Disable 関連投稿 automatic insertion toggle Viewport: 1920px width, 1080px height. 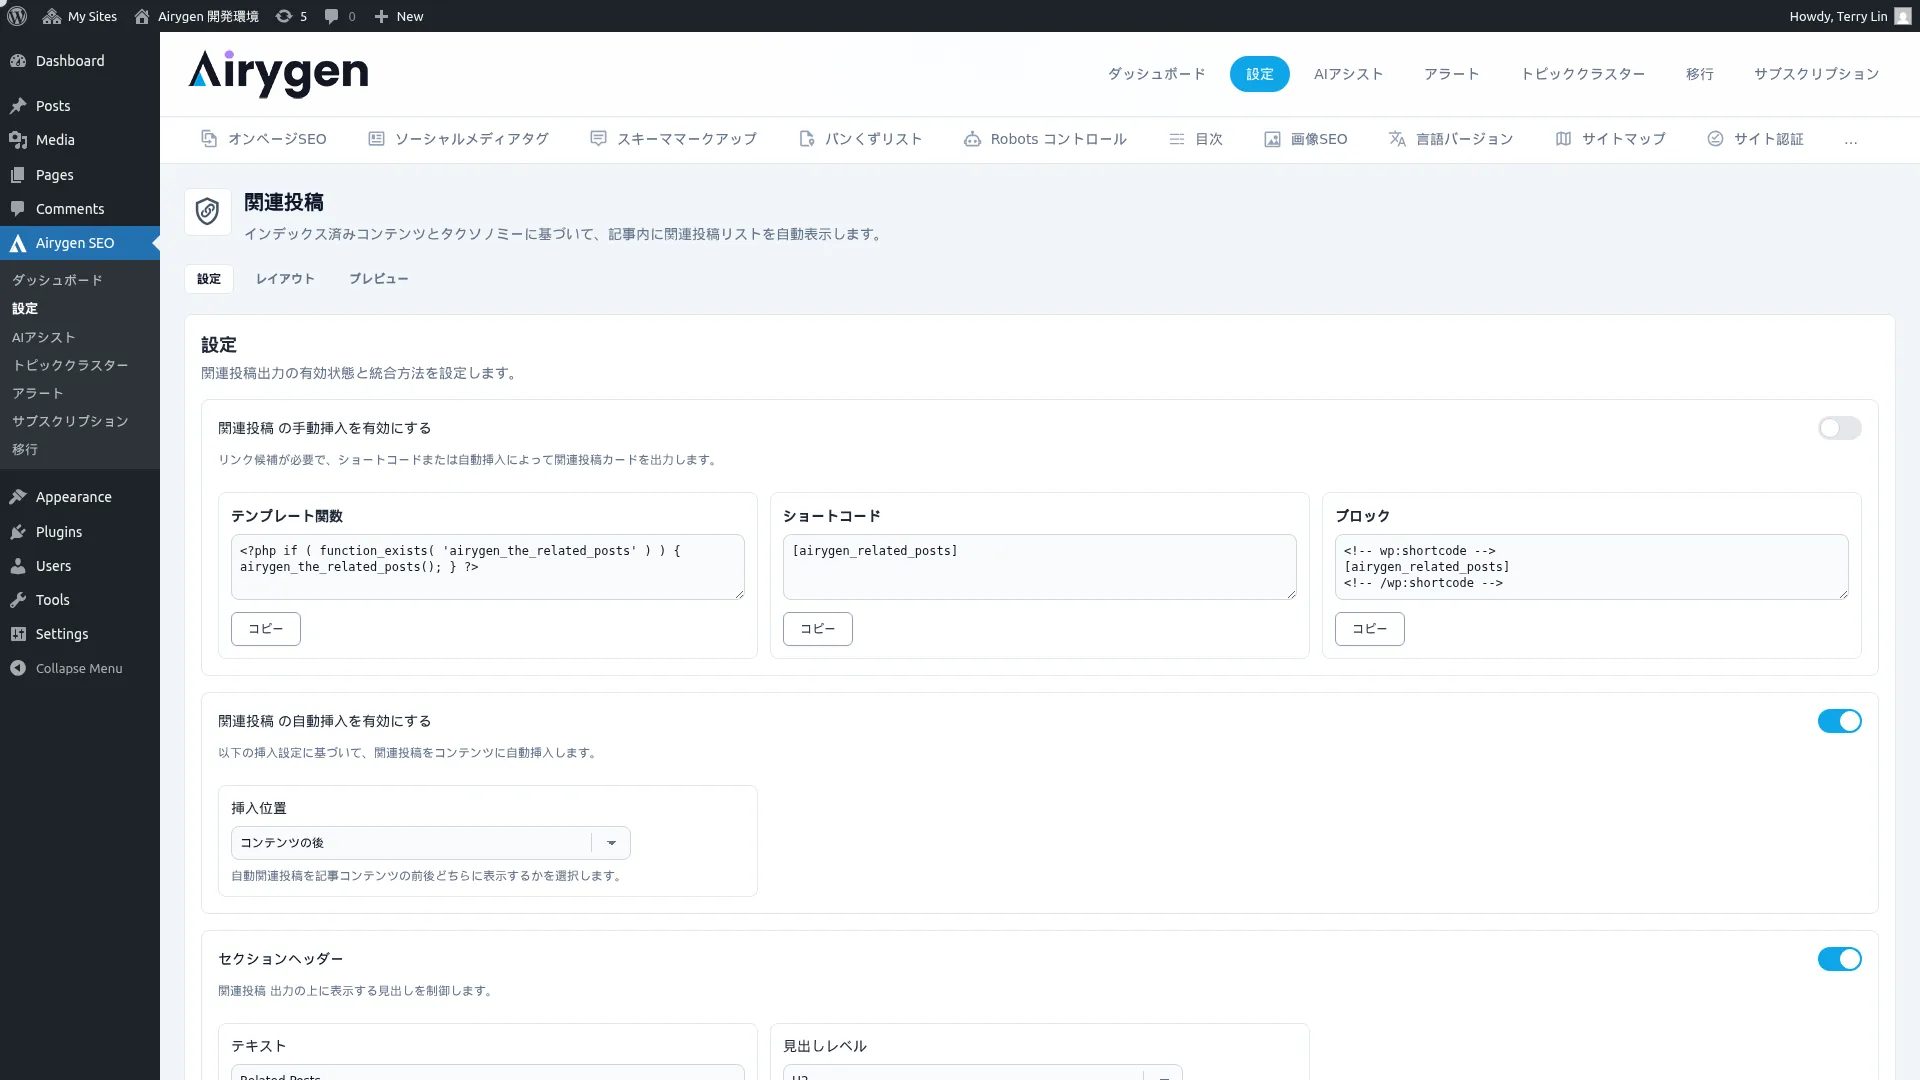1839,721
